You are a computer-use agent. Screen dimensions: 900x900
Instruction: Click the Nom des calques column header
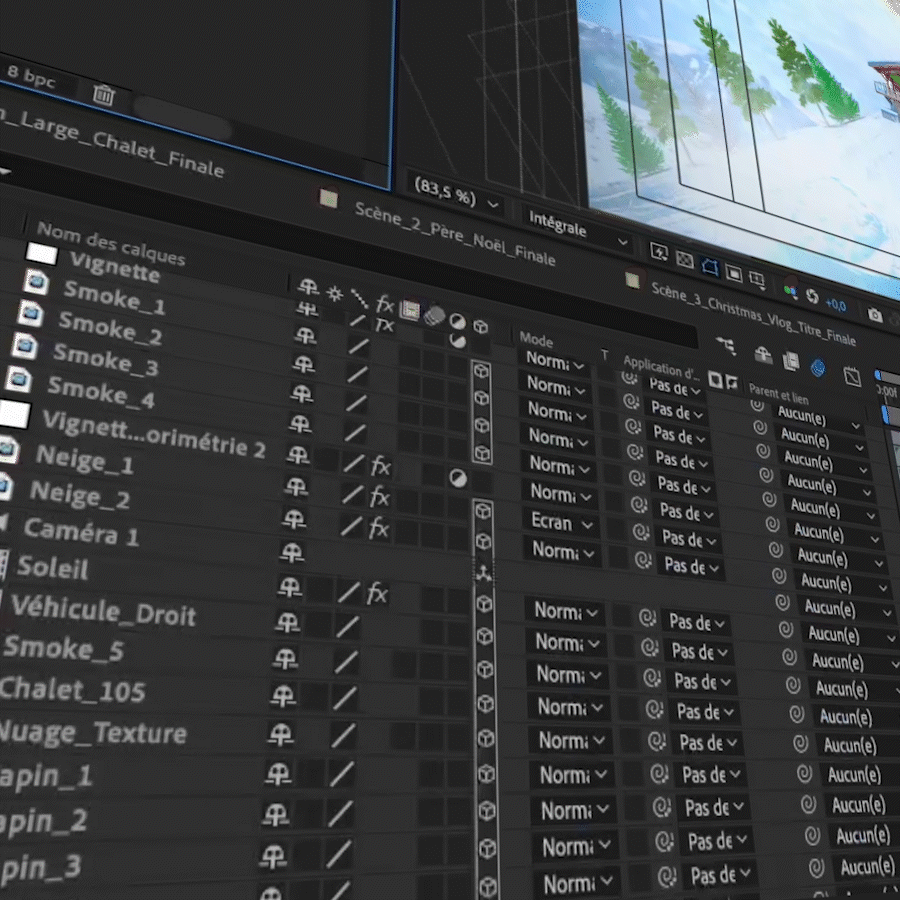click(110, 243)
